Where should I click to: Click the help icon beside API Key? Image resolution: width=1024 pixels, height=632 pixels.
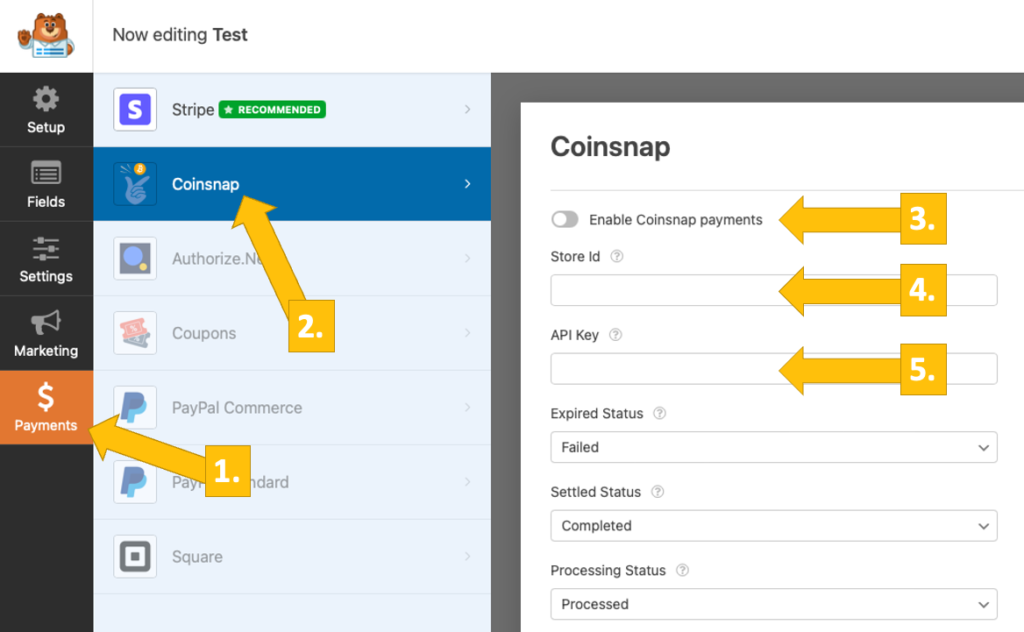[616, 335]
